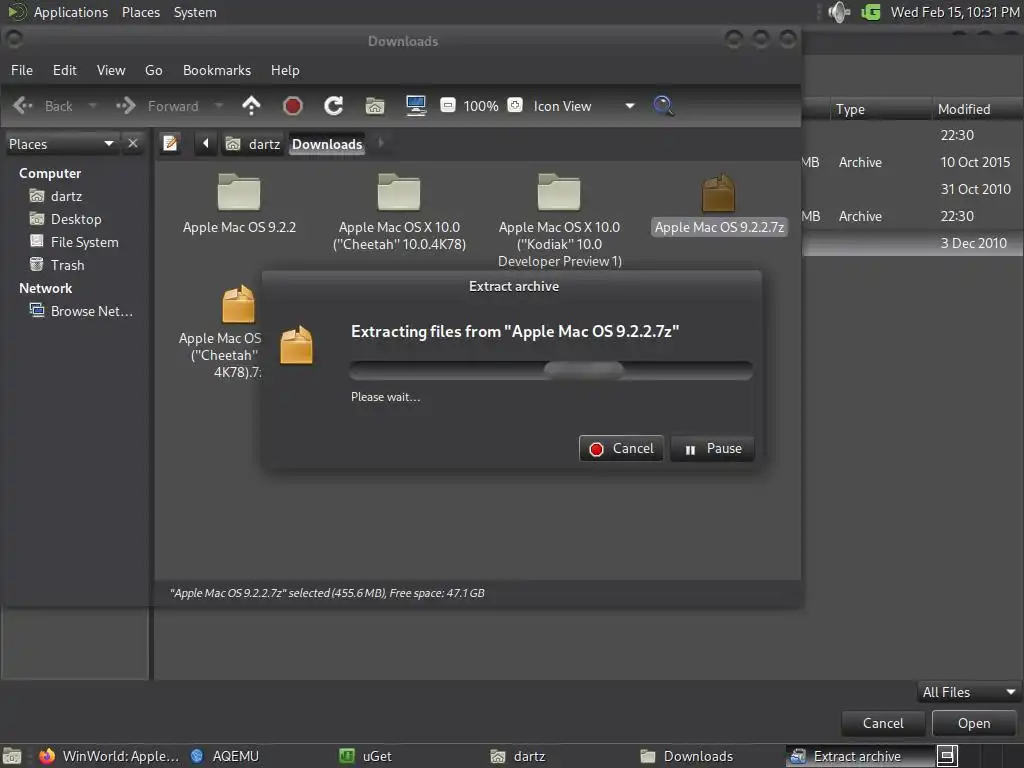Open the Places sidebar dropdown
The width and height of the screenshot is (1024, 768).
coord(61,144)
